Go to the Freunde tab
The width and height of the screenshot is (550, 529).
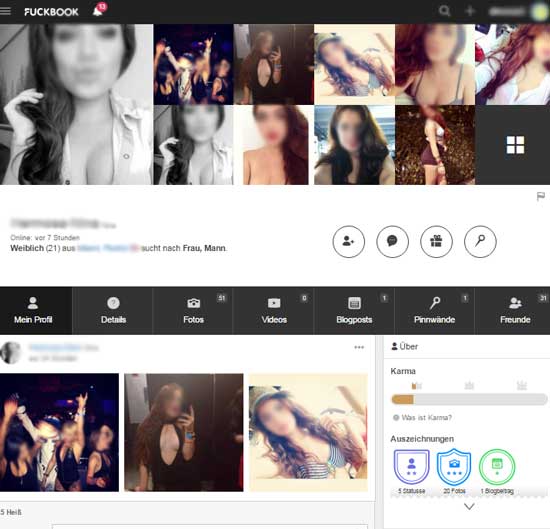click(515, 310)
